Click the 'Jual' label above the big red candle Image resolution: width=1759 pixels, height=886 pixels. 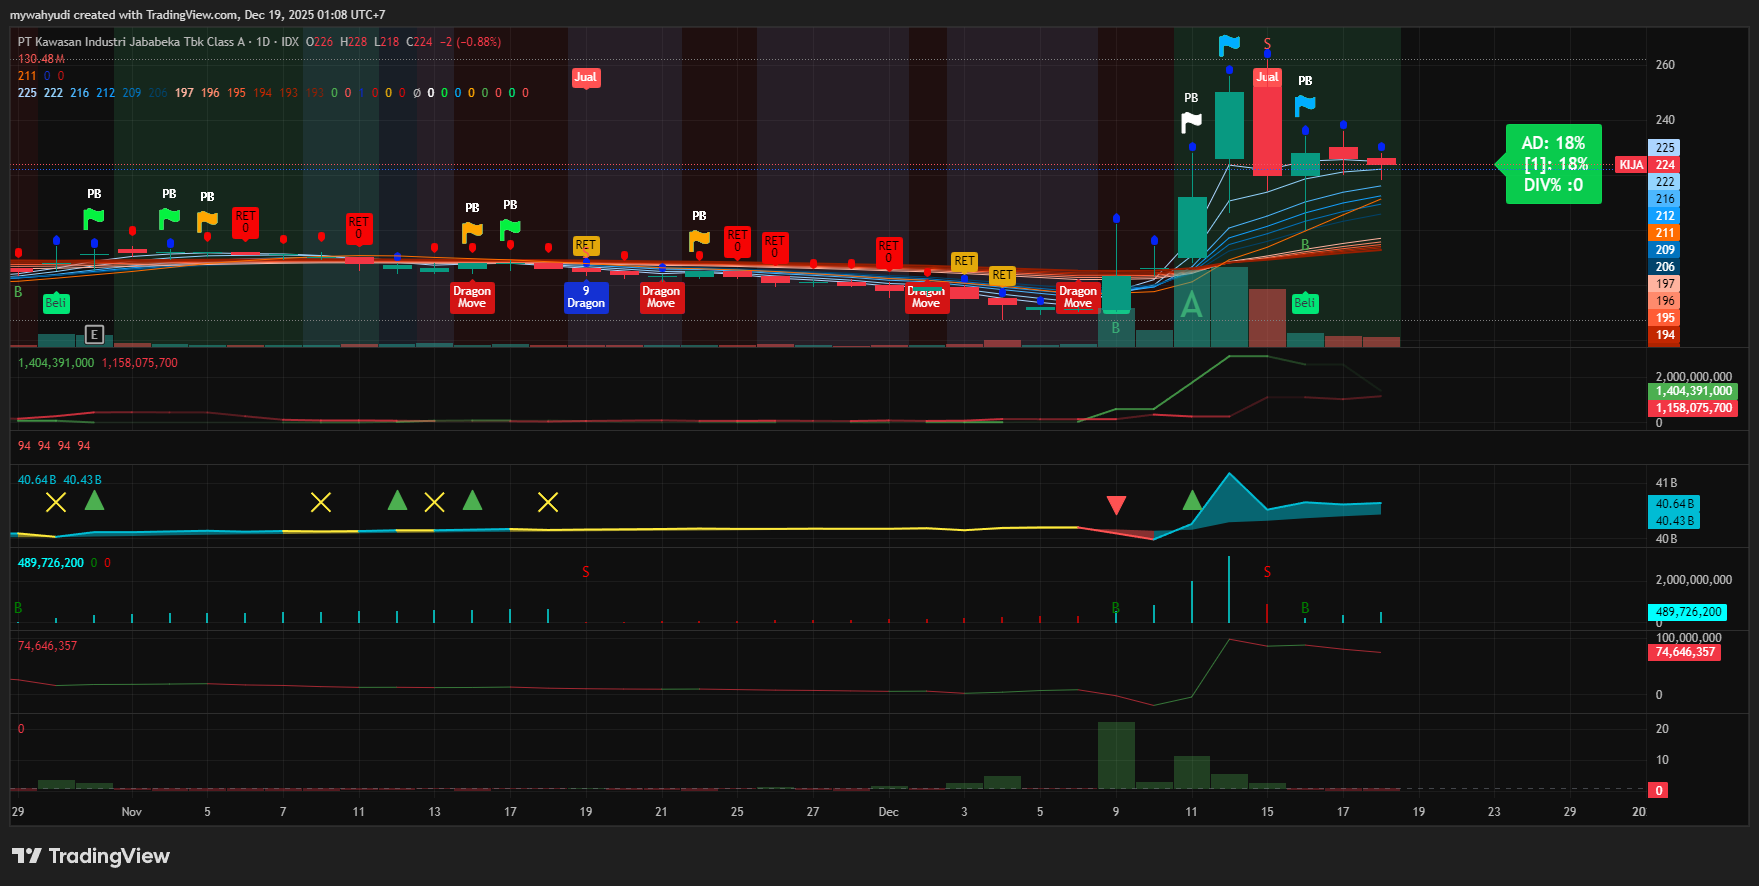[x=1267, y=77]
